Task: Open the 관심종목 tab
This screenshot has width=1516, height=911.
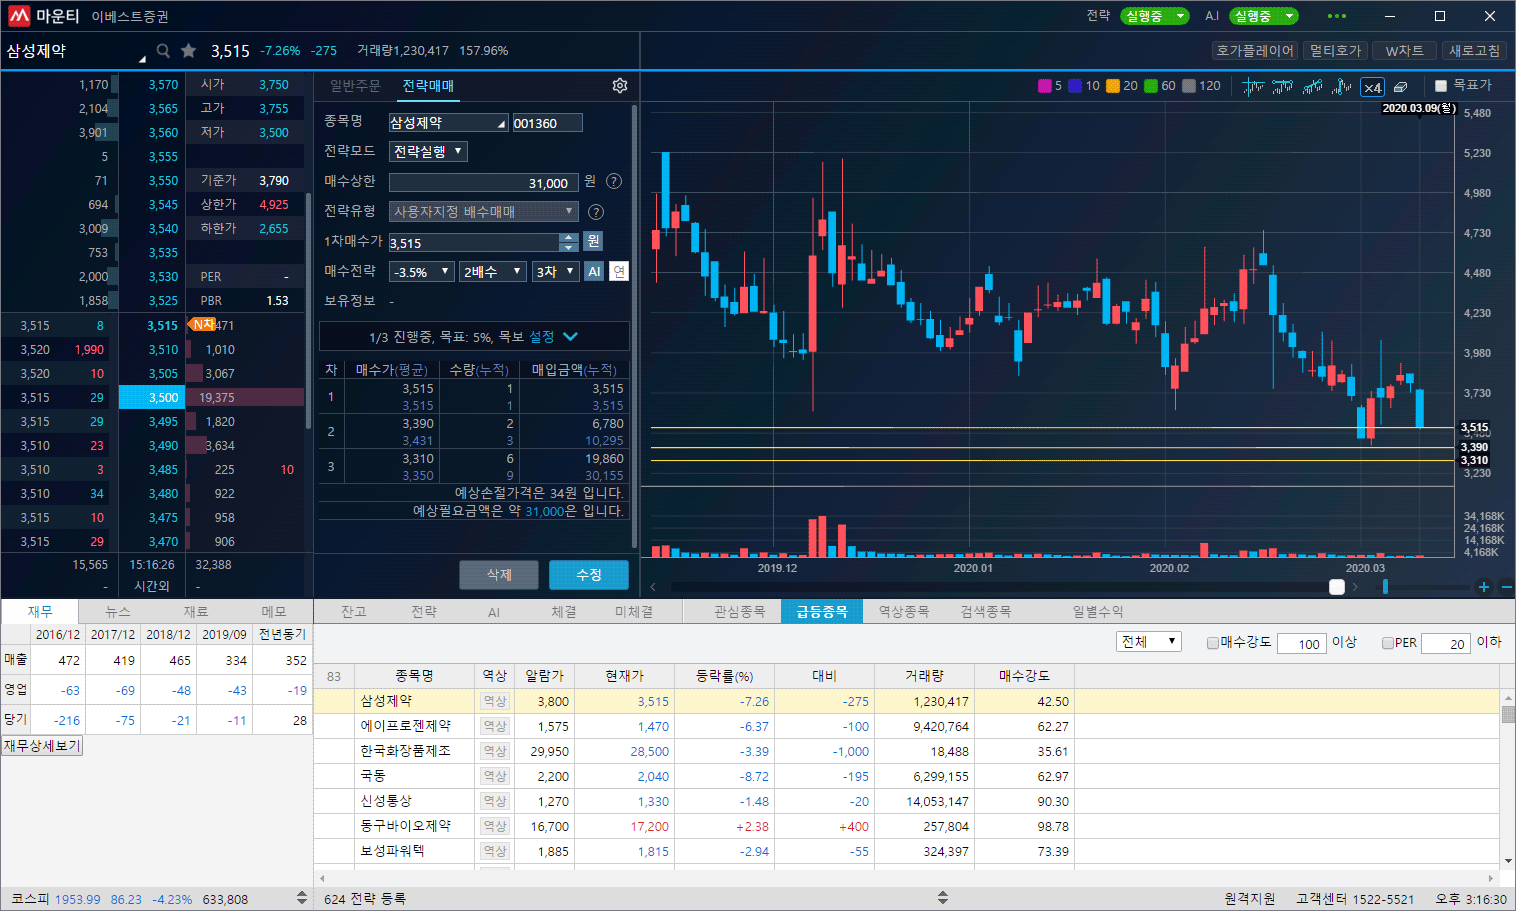Action: [x=739, y=612]
